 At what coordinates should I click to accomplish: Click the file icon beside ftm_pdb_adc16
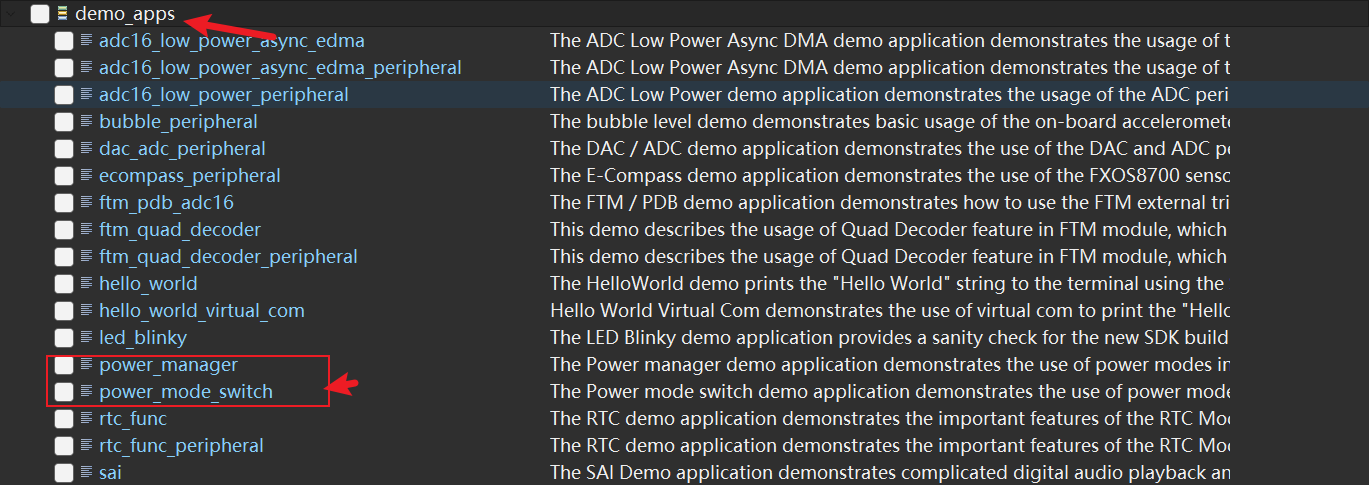(86, 202)
